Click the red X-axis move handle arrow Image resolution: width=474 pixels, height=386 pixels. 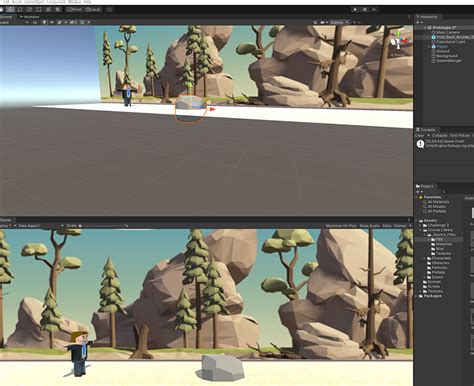tap(212, 109)
